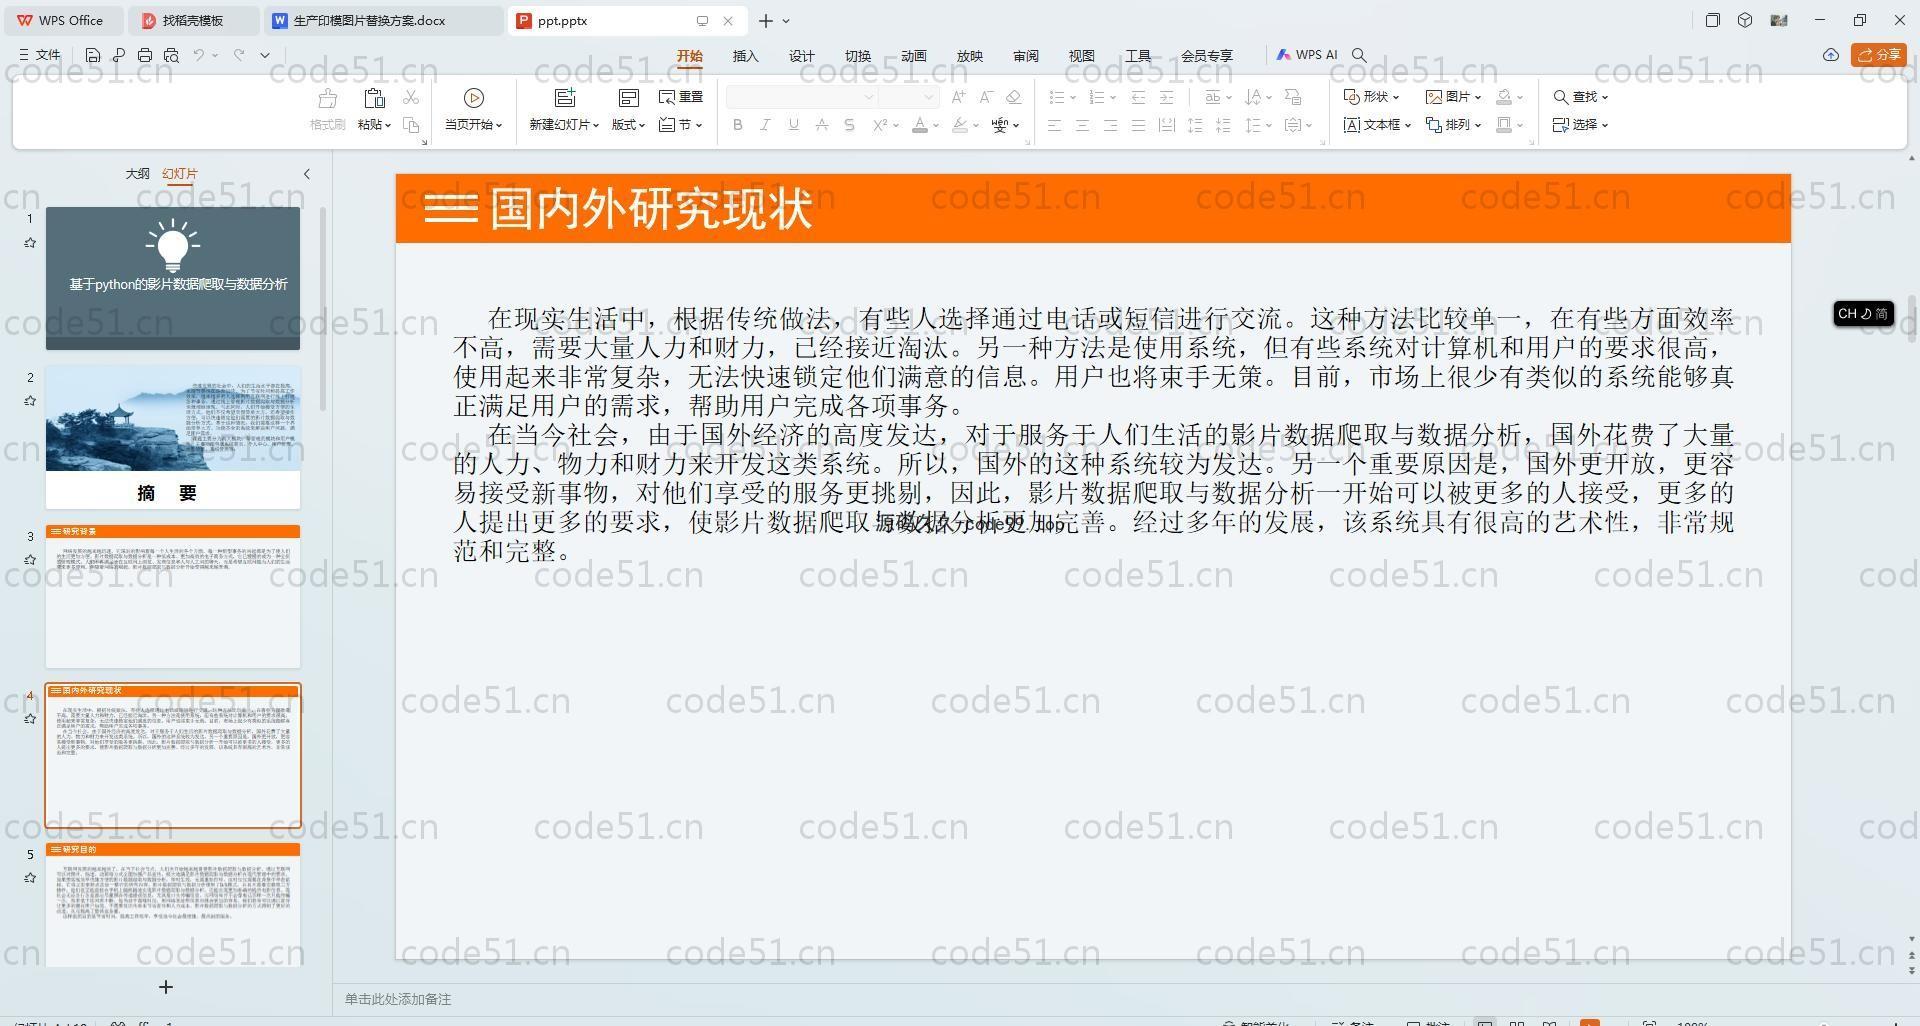This screenshot has width=1920, height=1026.
Task: Toggle Underline formatting
Action: (x=793, y=125)
